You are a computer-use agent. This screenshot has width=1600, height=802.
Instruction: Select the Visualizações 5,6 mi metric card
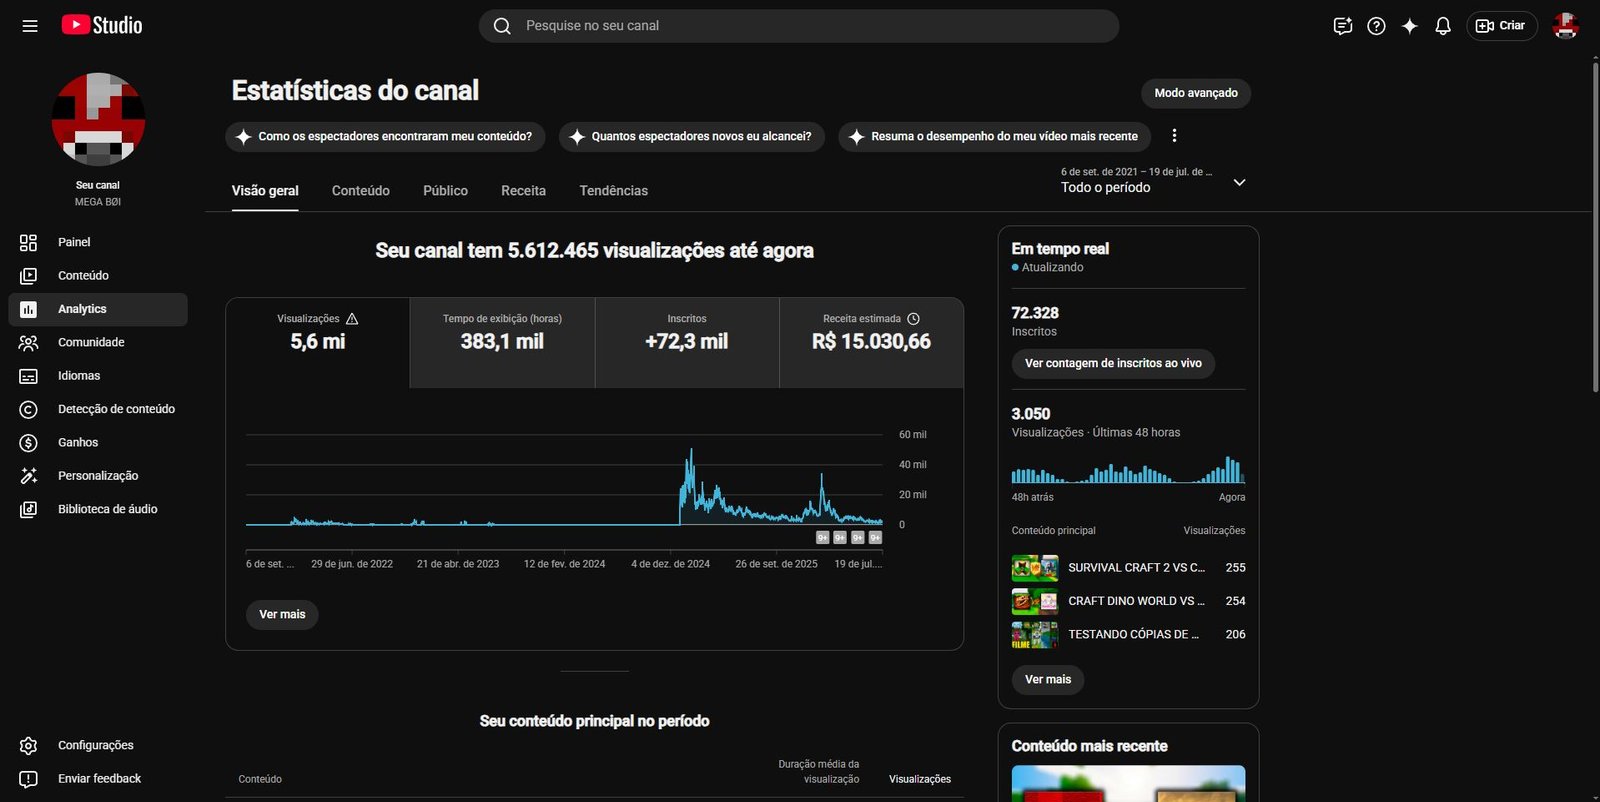pos(318,343)
